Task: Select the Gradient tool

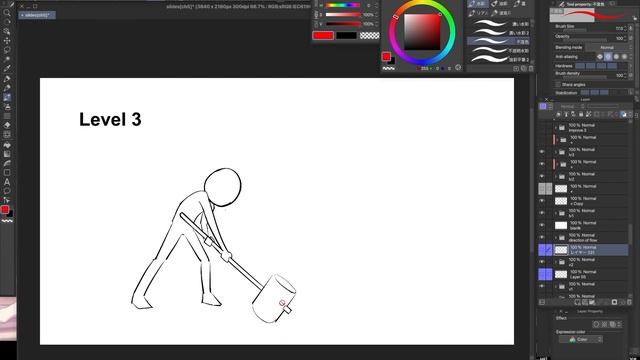Action: click(x=7, y=154)
